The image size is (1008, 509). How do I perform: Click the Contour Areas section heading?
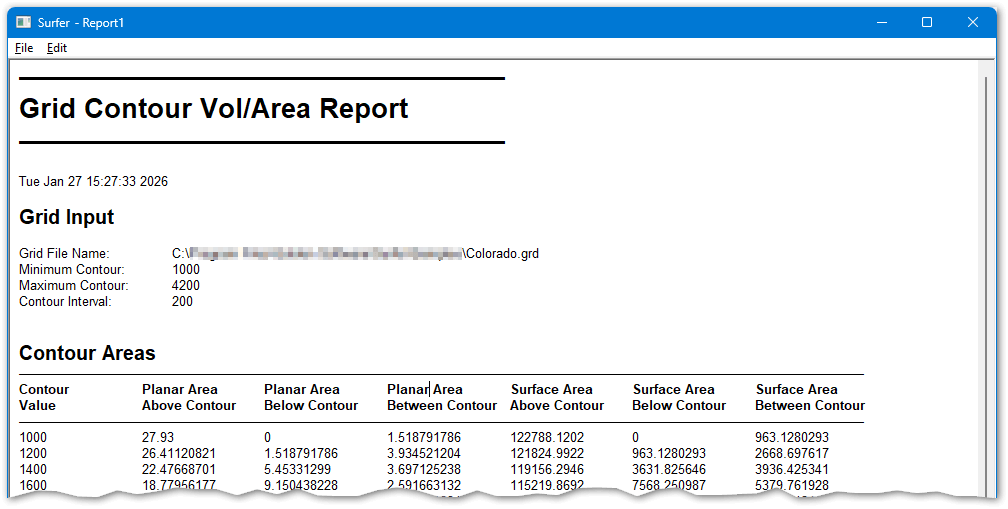pyautogui.click(x=87, y=353)
